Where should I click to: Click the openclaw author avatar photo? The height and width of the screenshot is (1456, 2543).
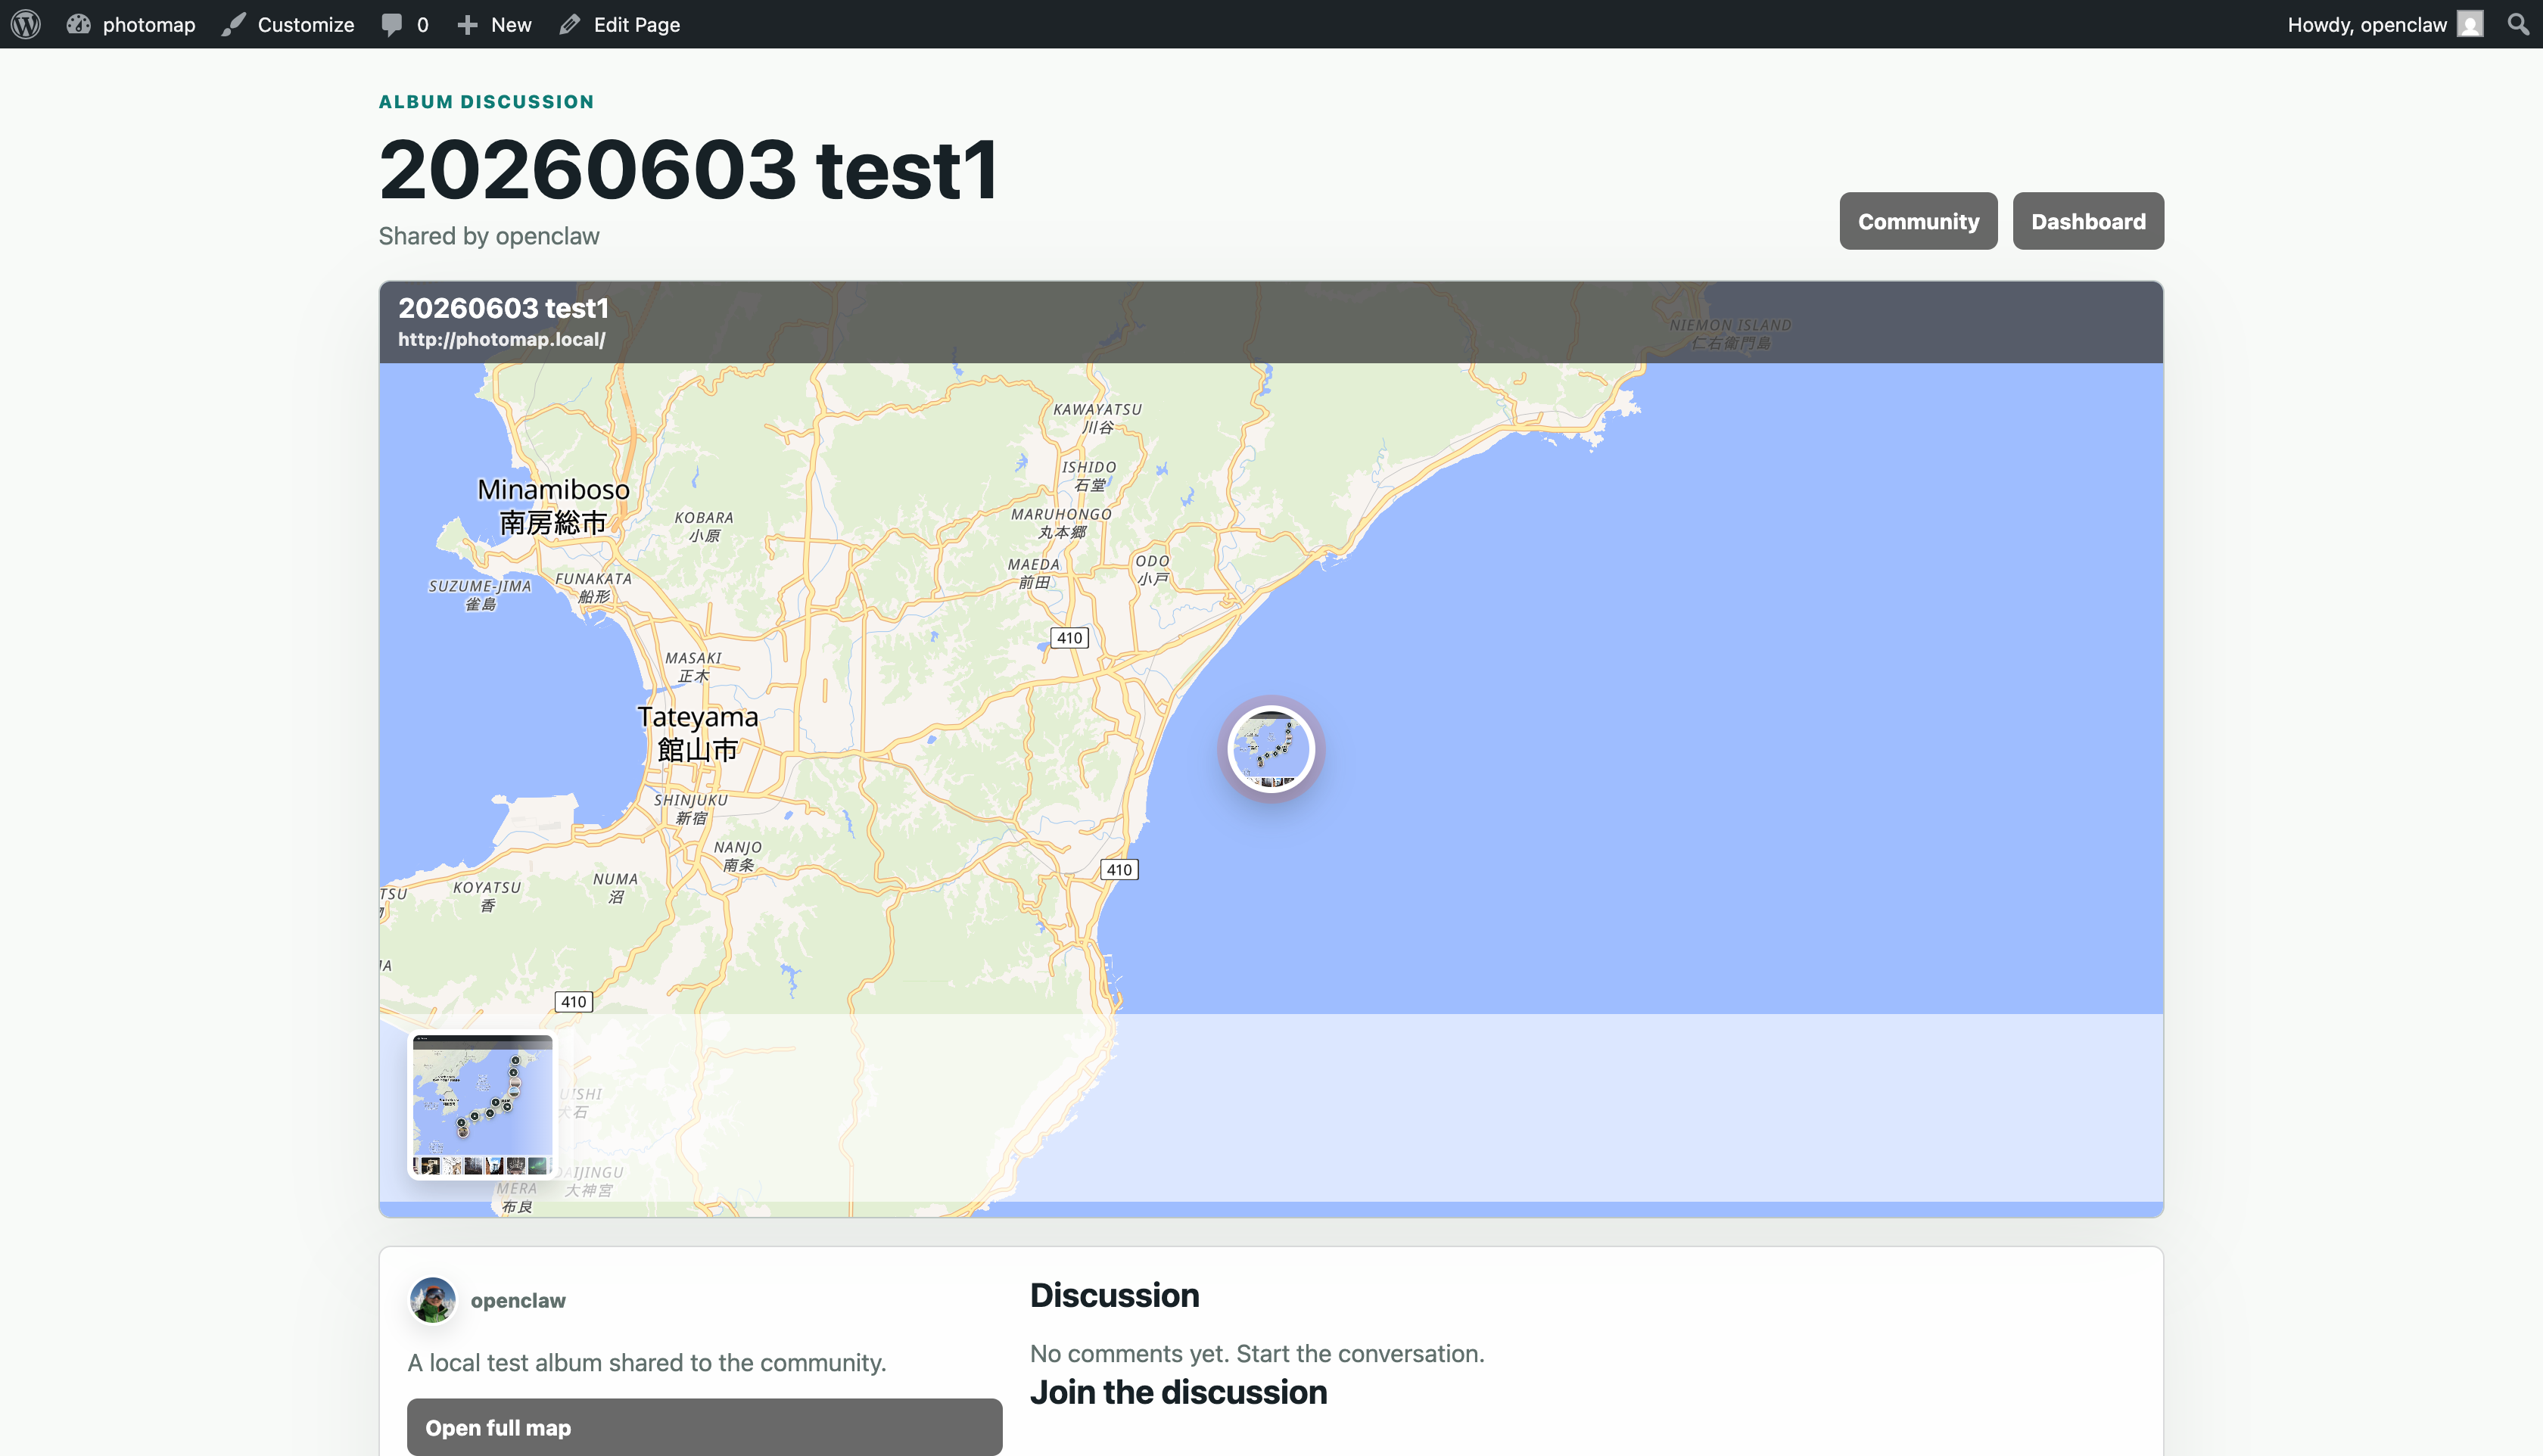tap(432, 1300)
